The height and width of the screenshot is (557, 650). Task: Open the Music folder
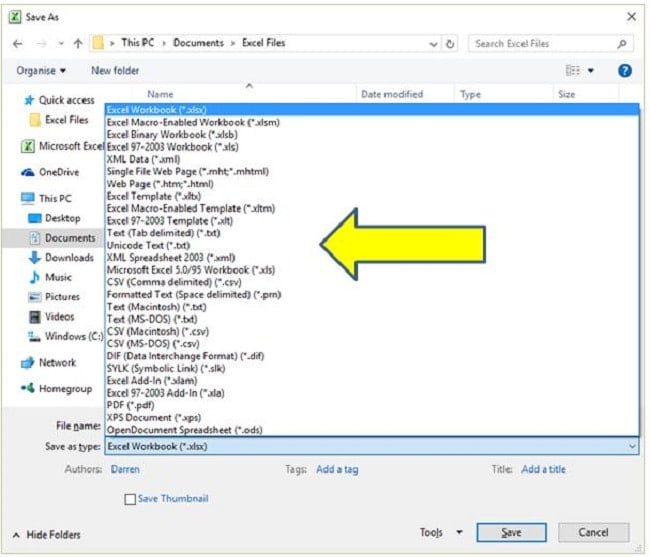50,277
